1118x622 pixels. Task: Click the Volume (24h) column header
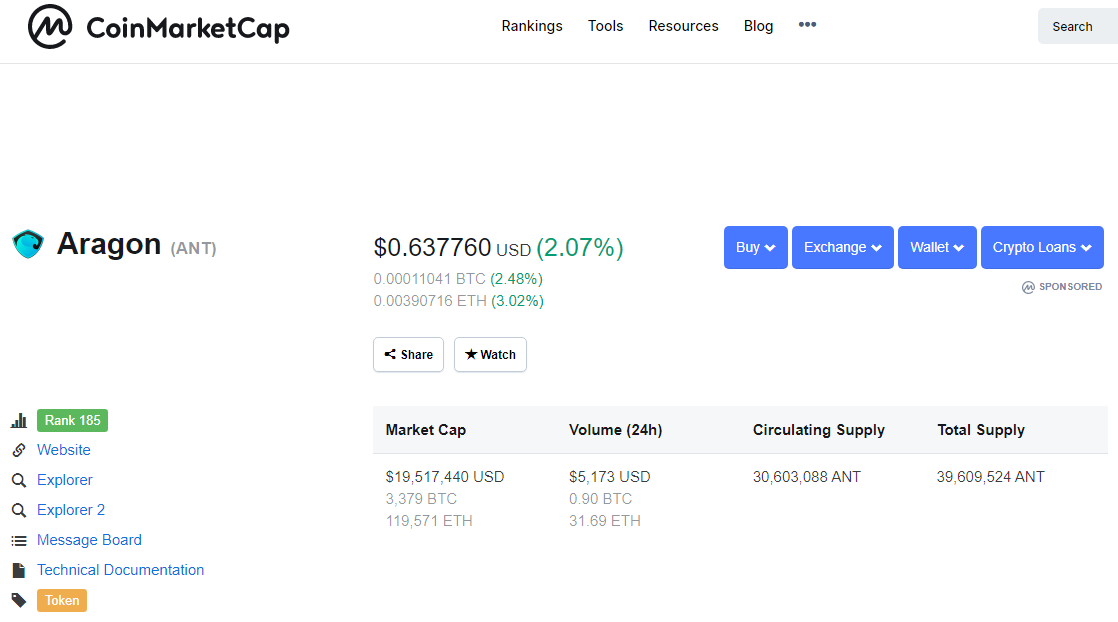tap(615, 430)
